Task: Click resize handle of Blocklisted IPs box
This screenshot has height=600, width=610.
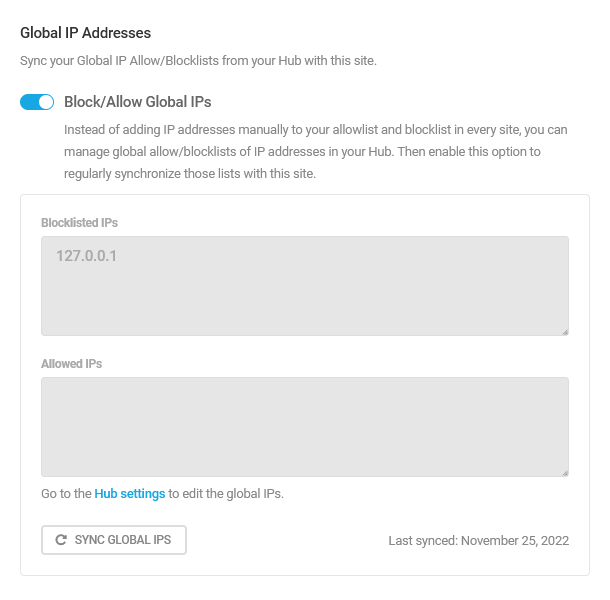Action: (564, 330)
